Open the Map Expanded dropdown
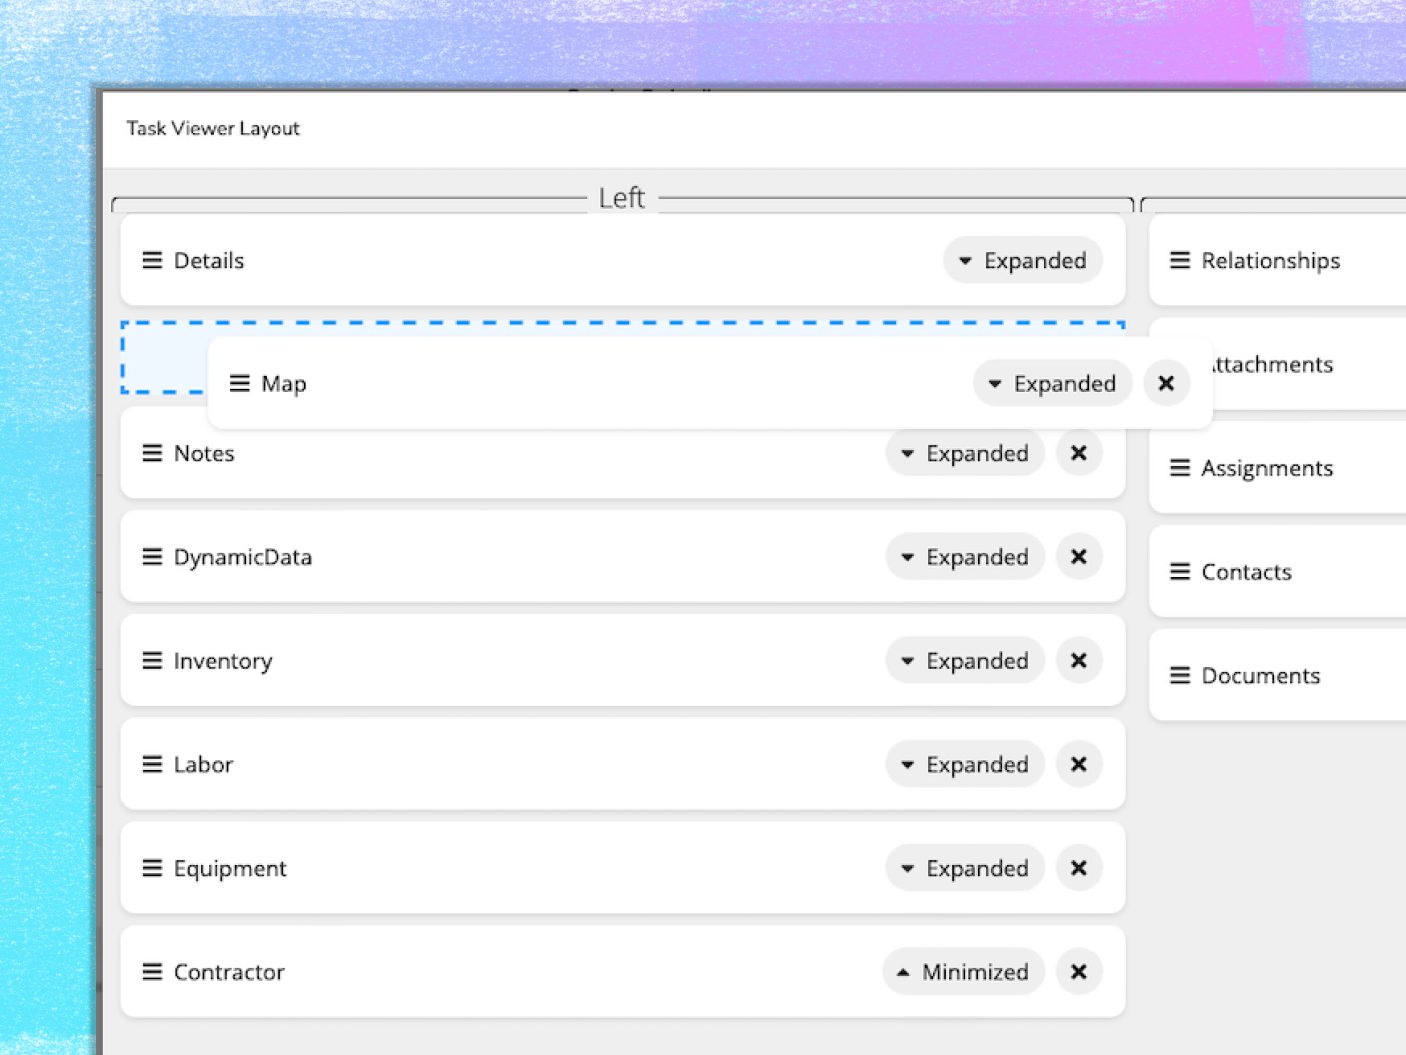This screenshot has width=1406, height=1055. pyautogui.click(x=1052, y=383)
